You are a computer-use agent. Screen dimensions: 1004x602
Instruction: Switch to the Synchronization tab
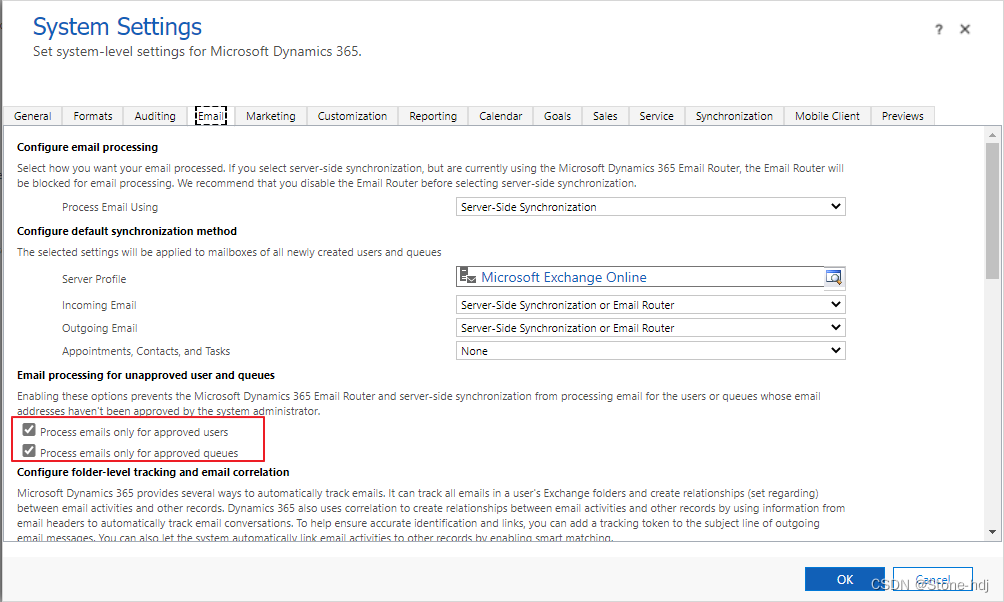(734, 116)
